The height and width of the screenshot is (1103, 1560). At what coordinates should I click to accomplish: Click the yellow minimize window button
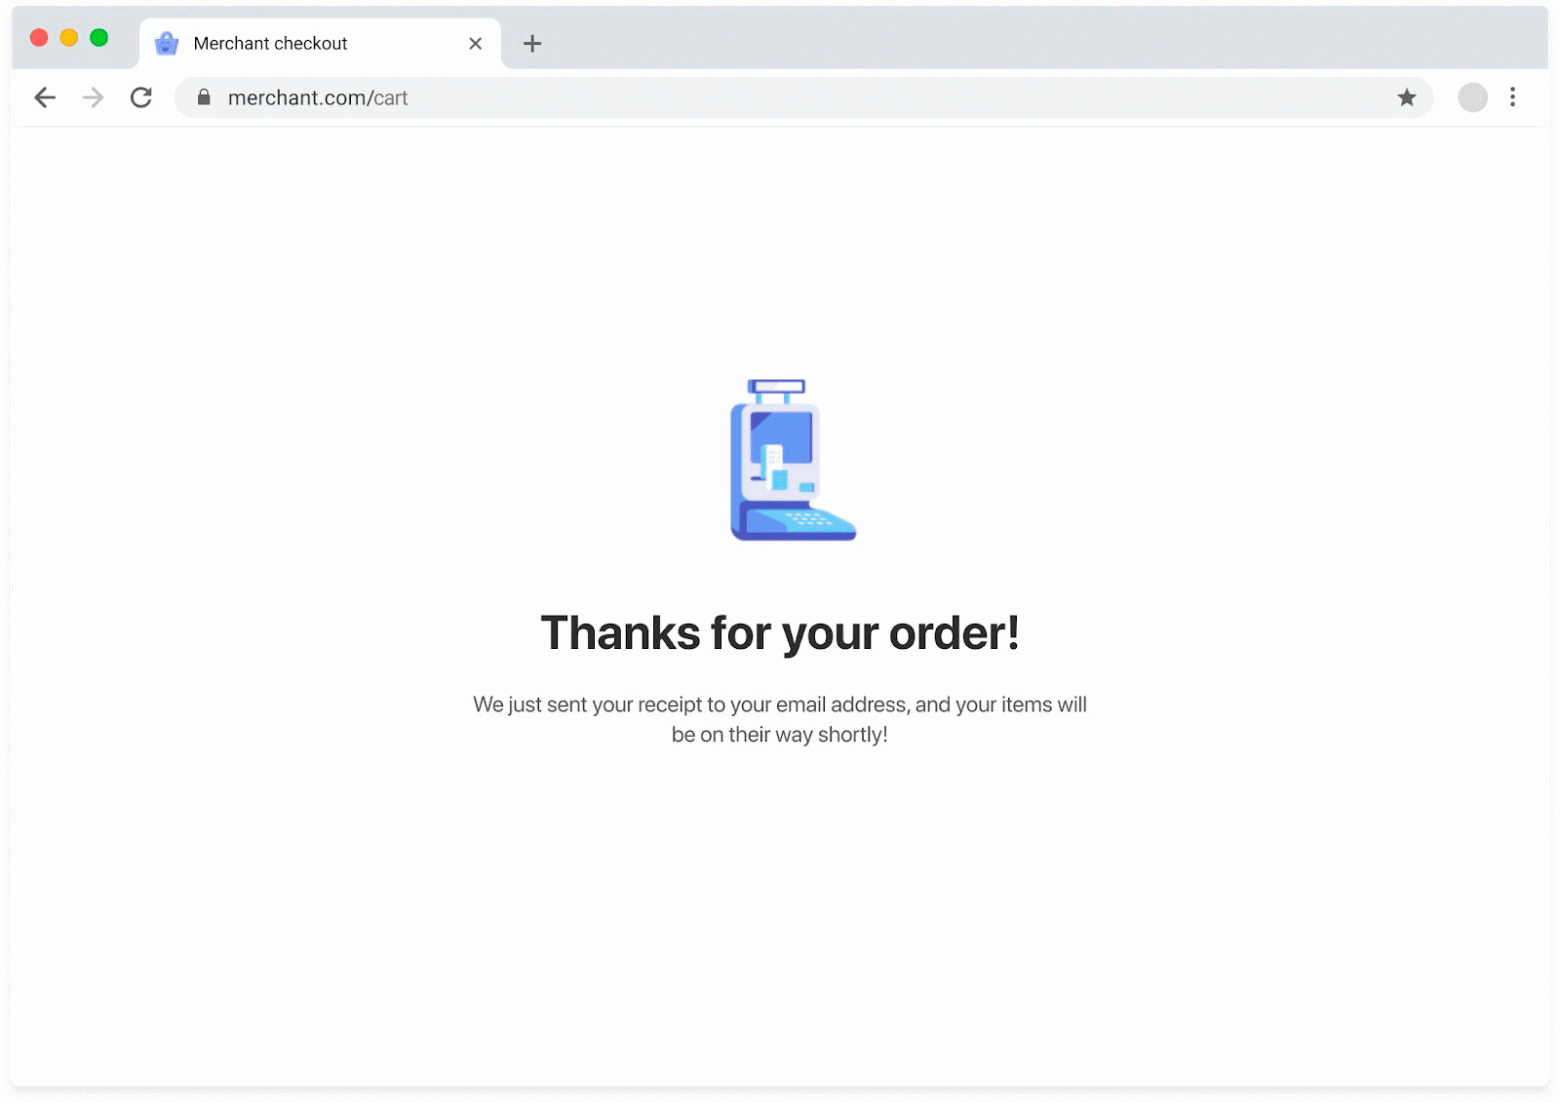69,38
